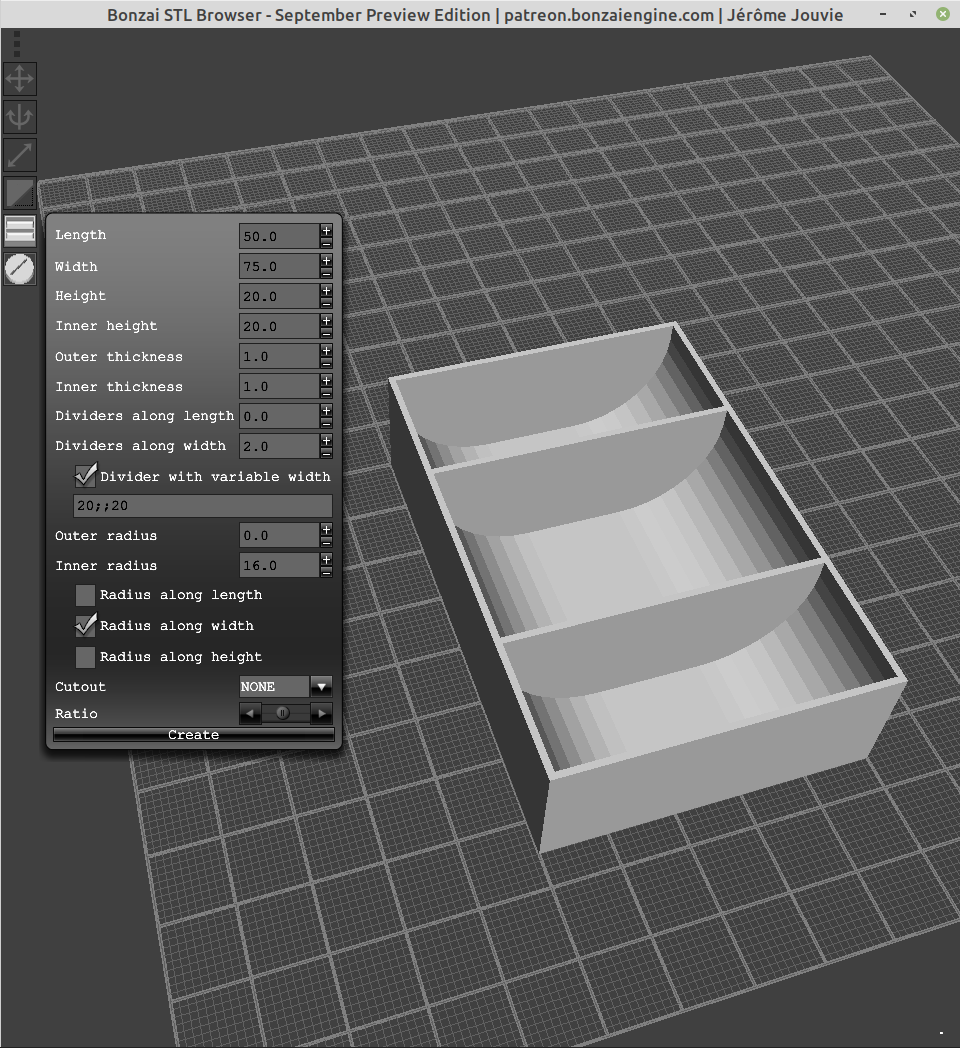Decrease Outer thickness with minus button
960x1048 pixels.
(326, 363)
